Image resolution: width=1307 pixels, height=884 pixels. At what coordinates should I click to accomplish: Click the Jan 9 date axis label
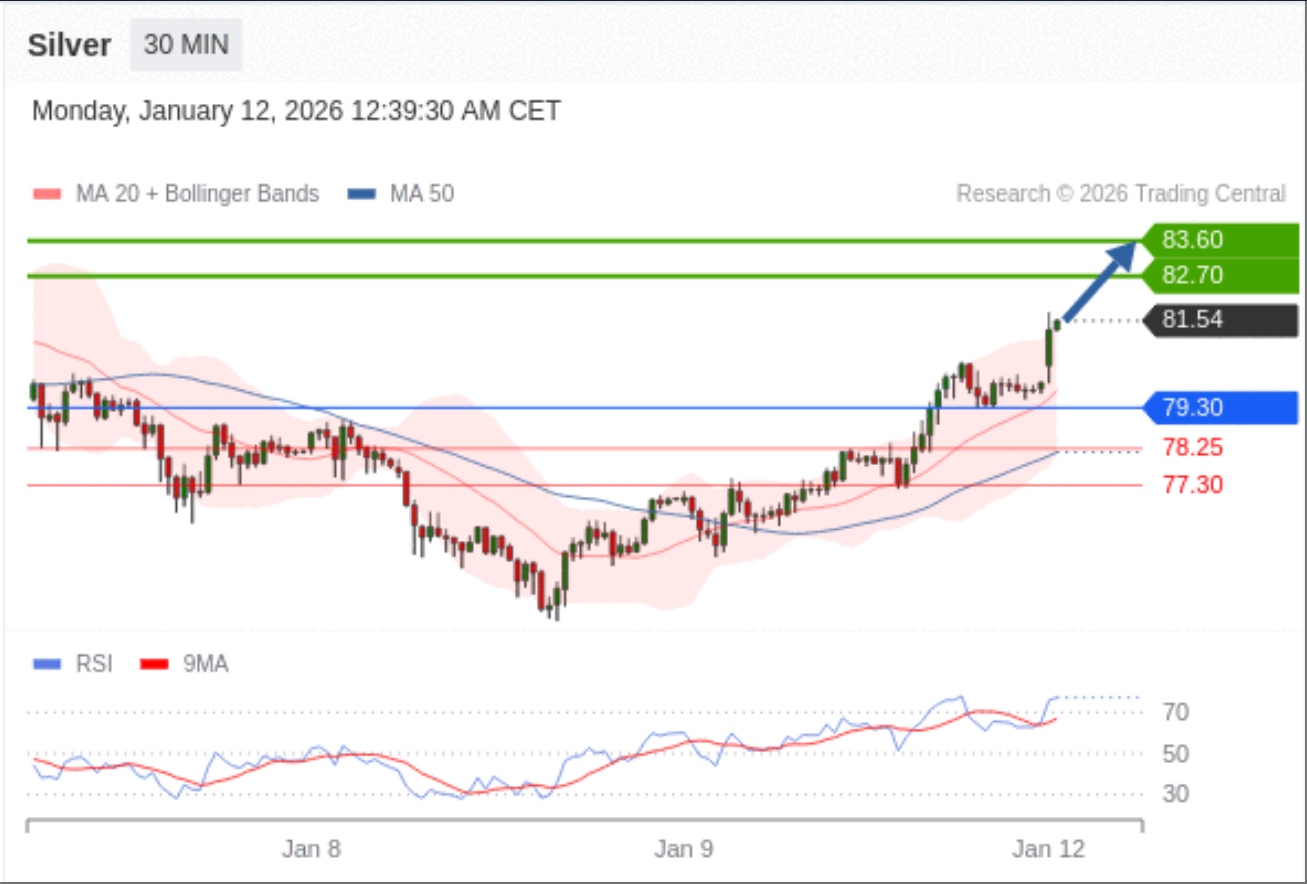(684, 850)
